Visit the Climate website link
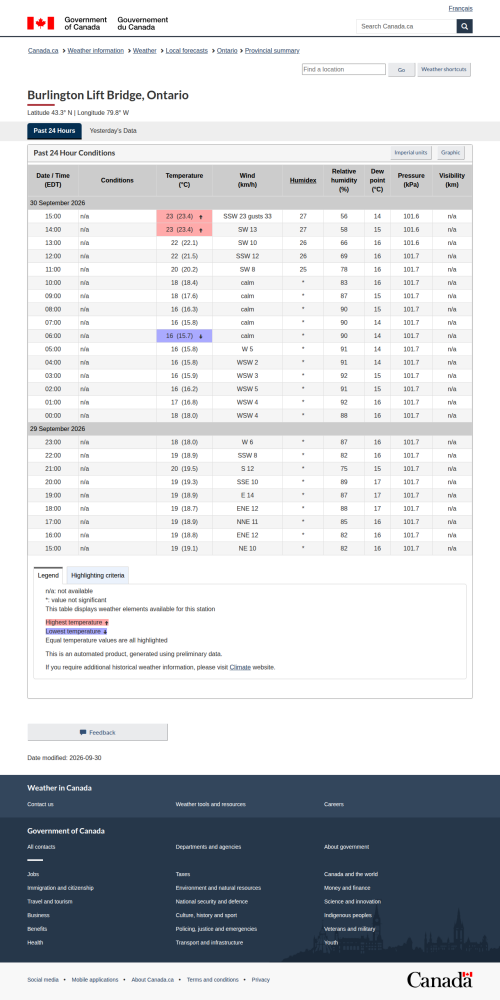Viewport: 500px width, 1000px height. point(240,667)
